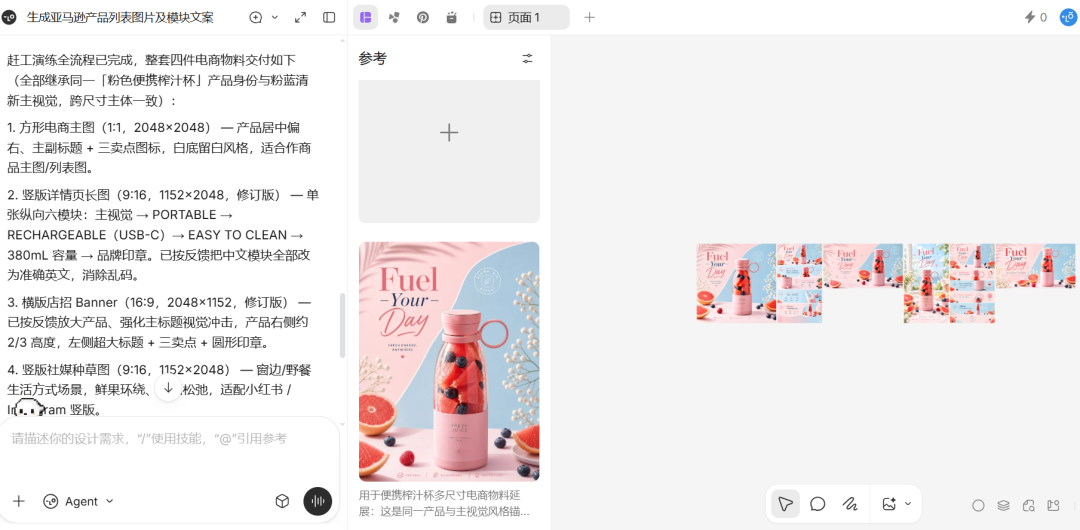
Task: Open the Pinterest panel icon
Action: pyautogui.click(x=423, y=17)
